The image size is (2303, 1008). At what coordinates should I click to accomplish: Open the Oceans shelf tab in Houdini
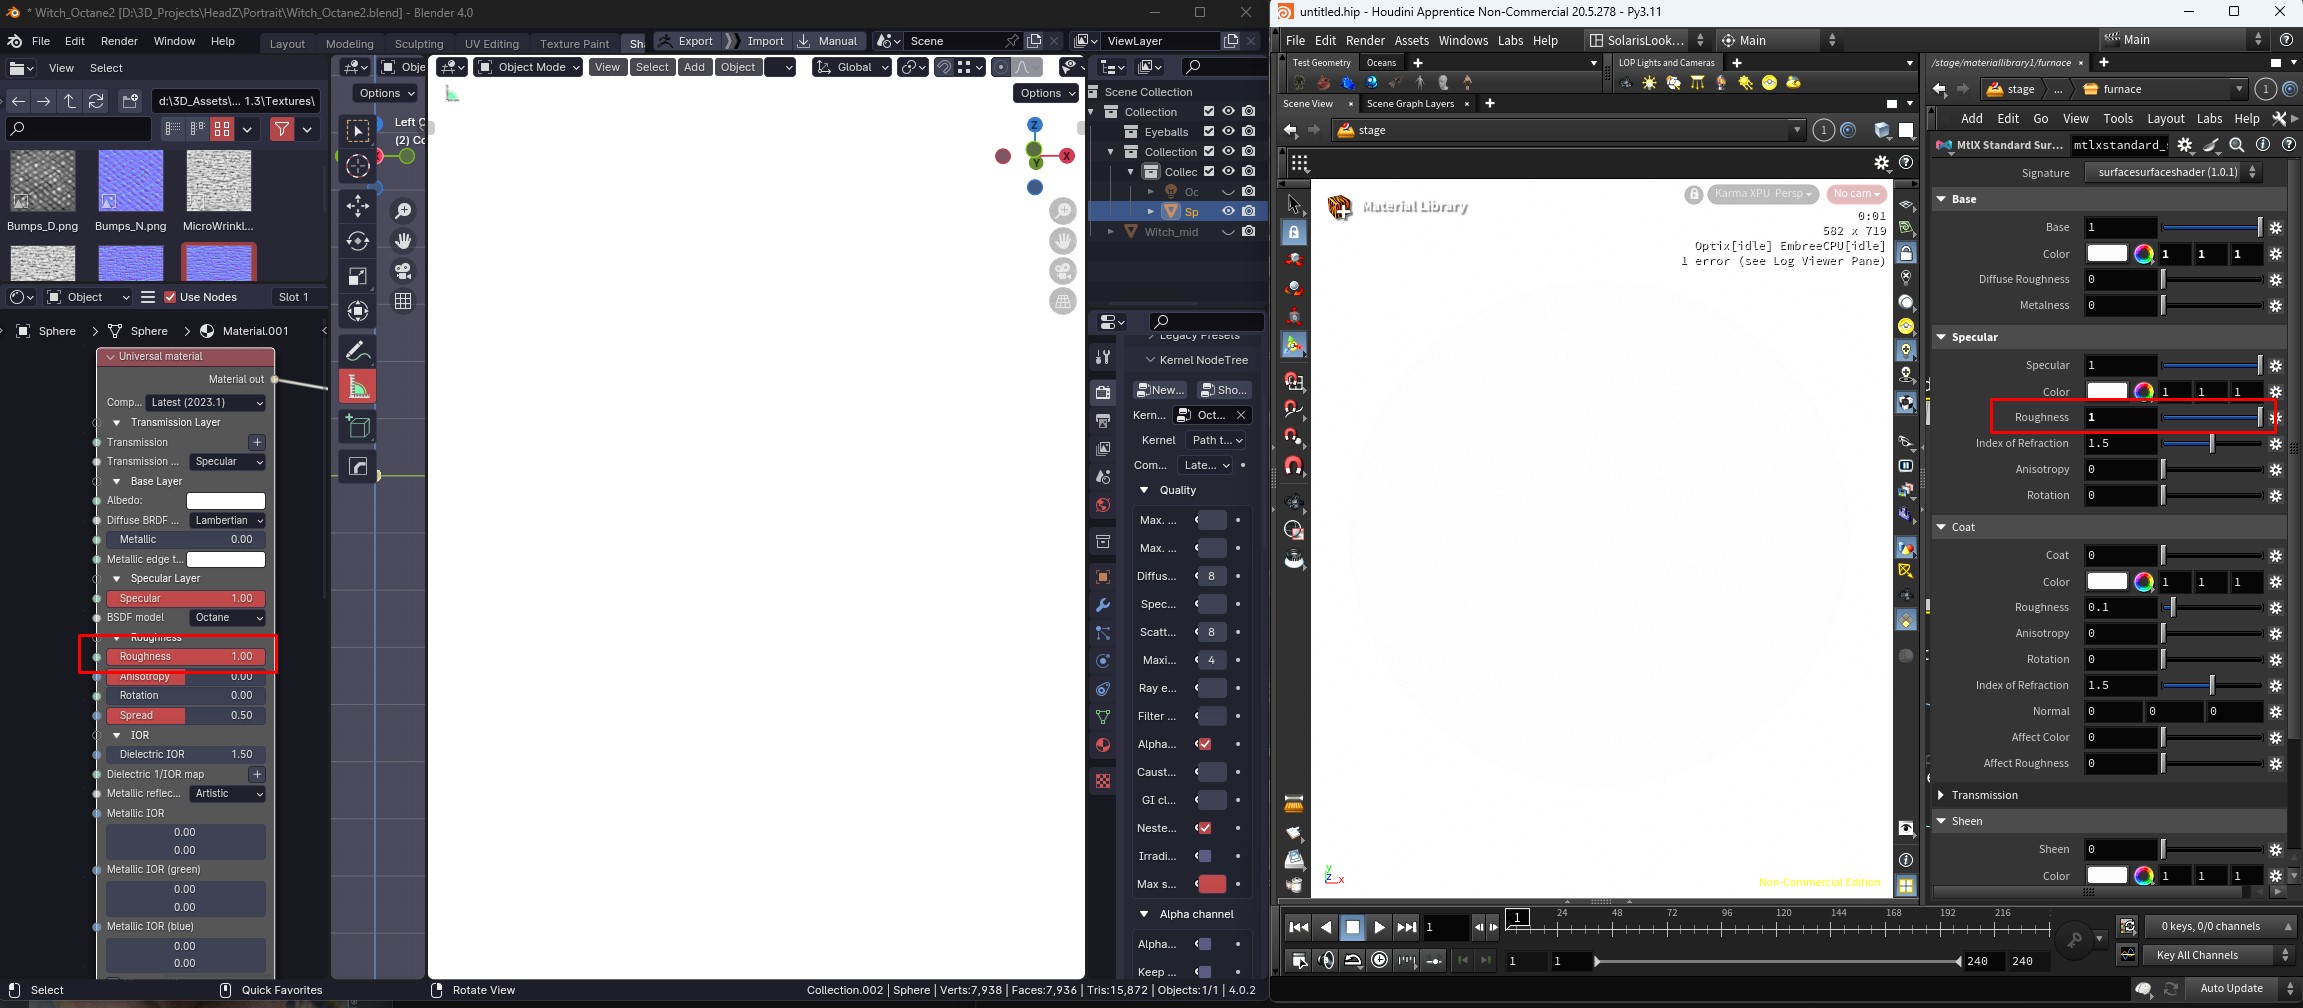pos(1381,63)
